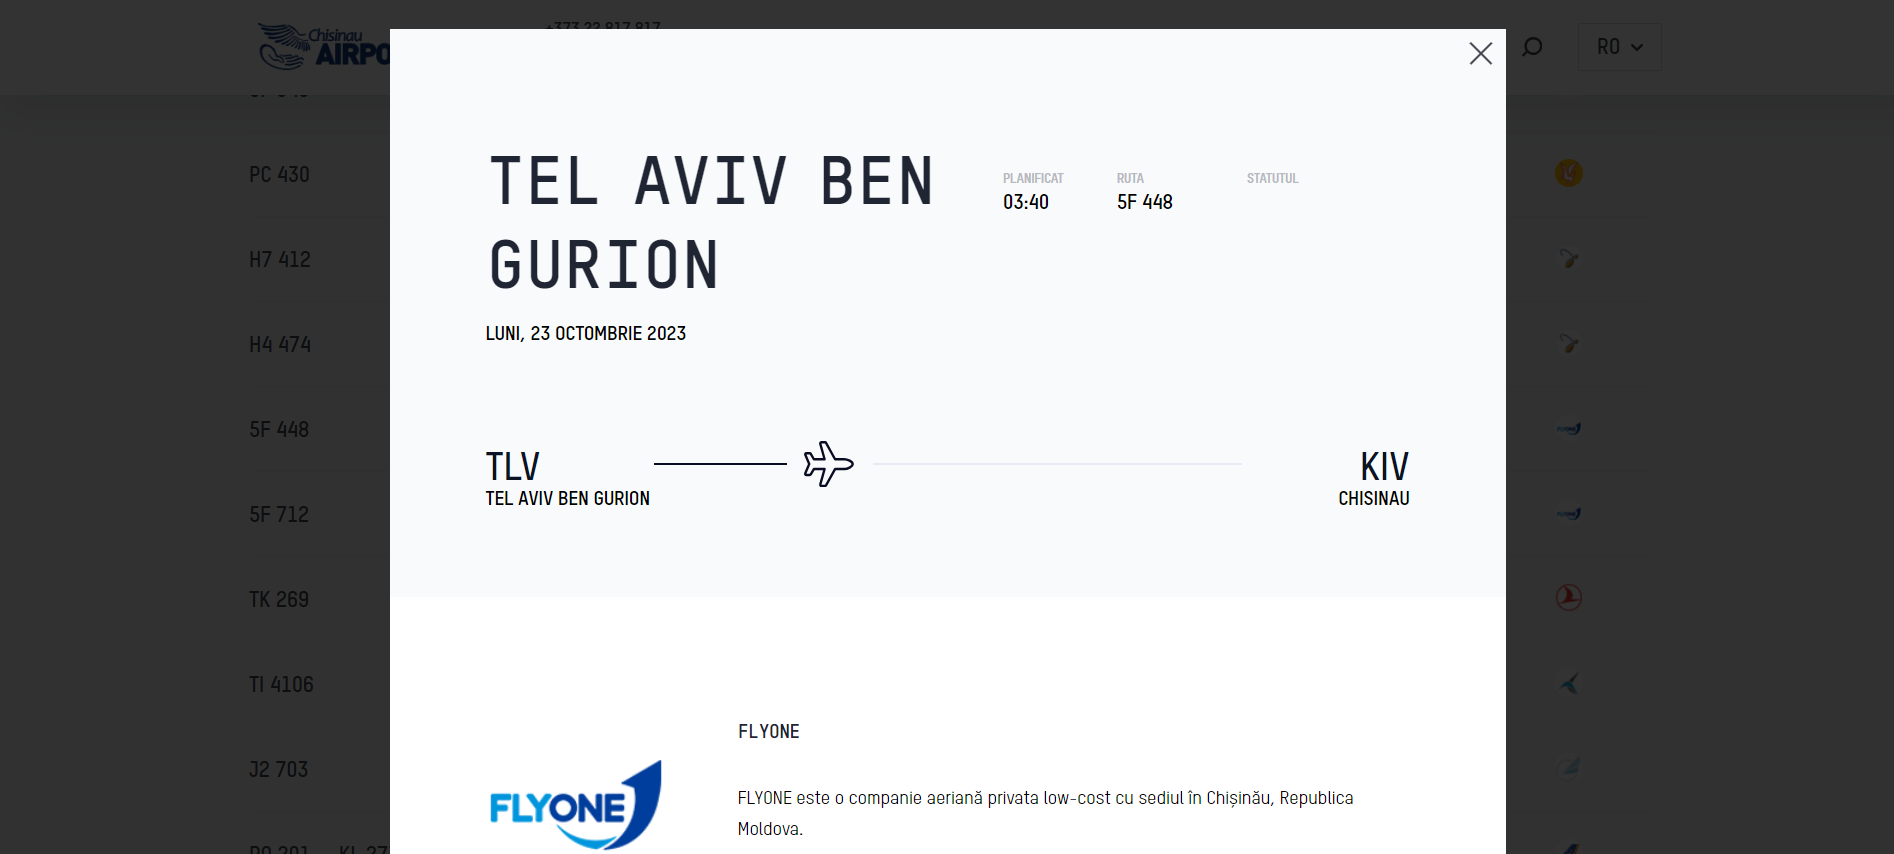Screen dimensions: 1894x854
Task: Click the FlyOne icon beside 5F 712
Action: click(1568, 514)
